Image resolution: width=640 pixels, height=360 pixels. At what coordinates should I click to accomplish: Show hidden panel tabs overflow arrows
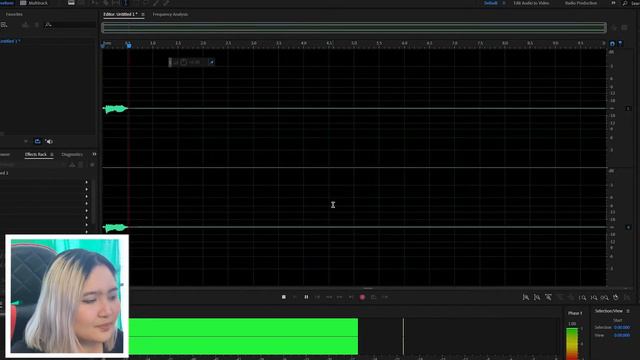[94, 154]
